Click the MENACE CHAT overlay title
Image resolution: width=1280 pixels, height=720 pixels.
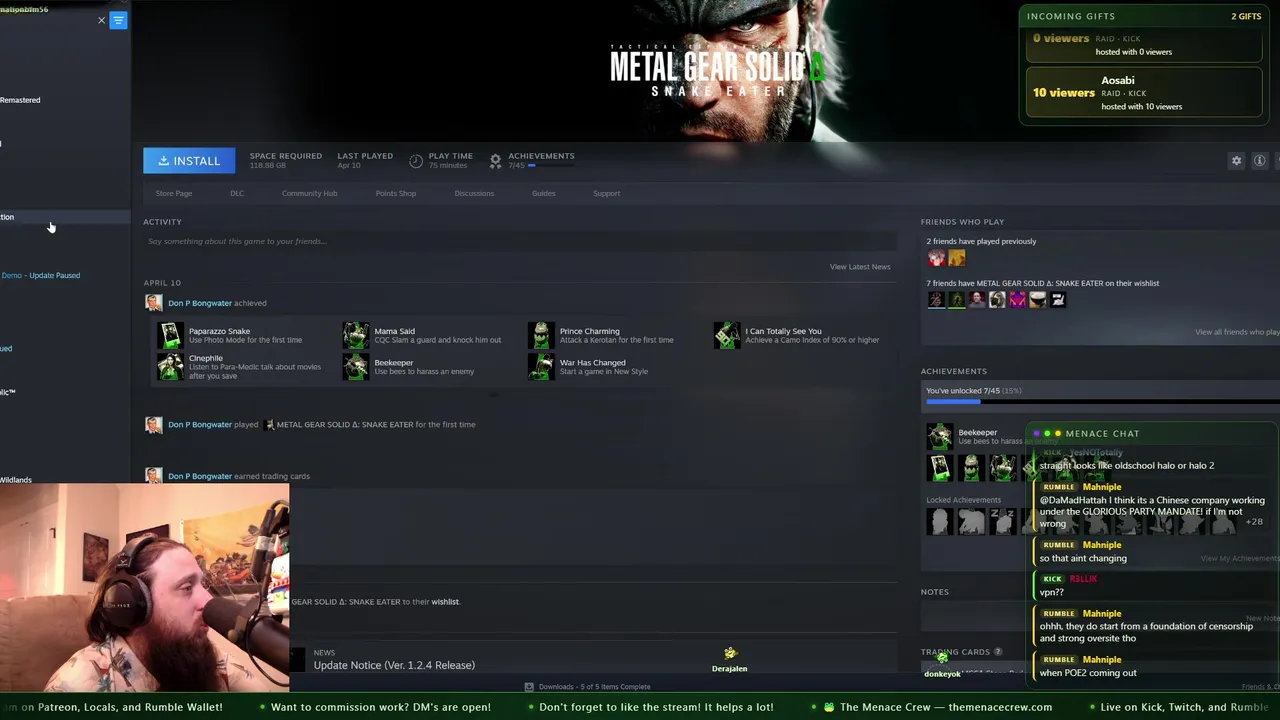1102,433
